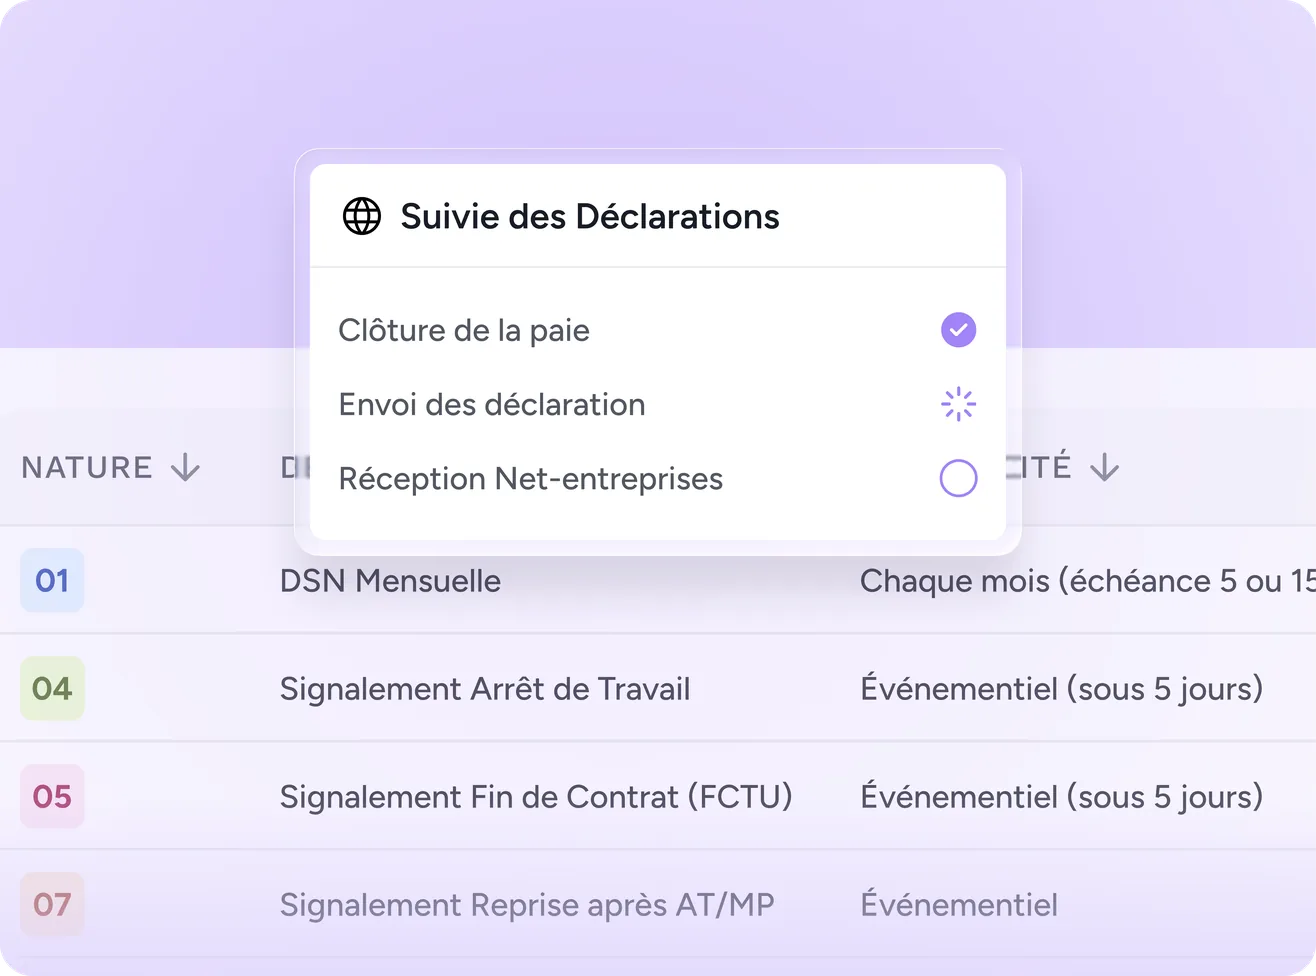
Task: Click the Suivie des Déclarations title
Action: click(590, 216)
